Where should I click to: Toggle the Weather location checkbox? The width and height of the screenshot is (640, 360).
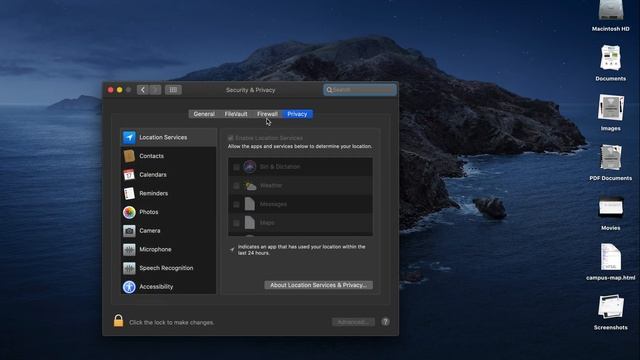click(x=236, y=186)
